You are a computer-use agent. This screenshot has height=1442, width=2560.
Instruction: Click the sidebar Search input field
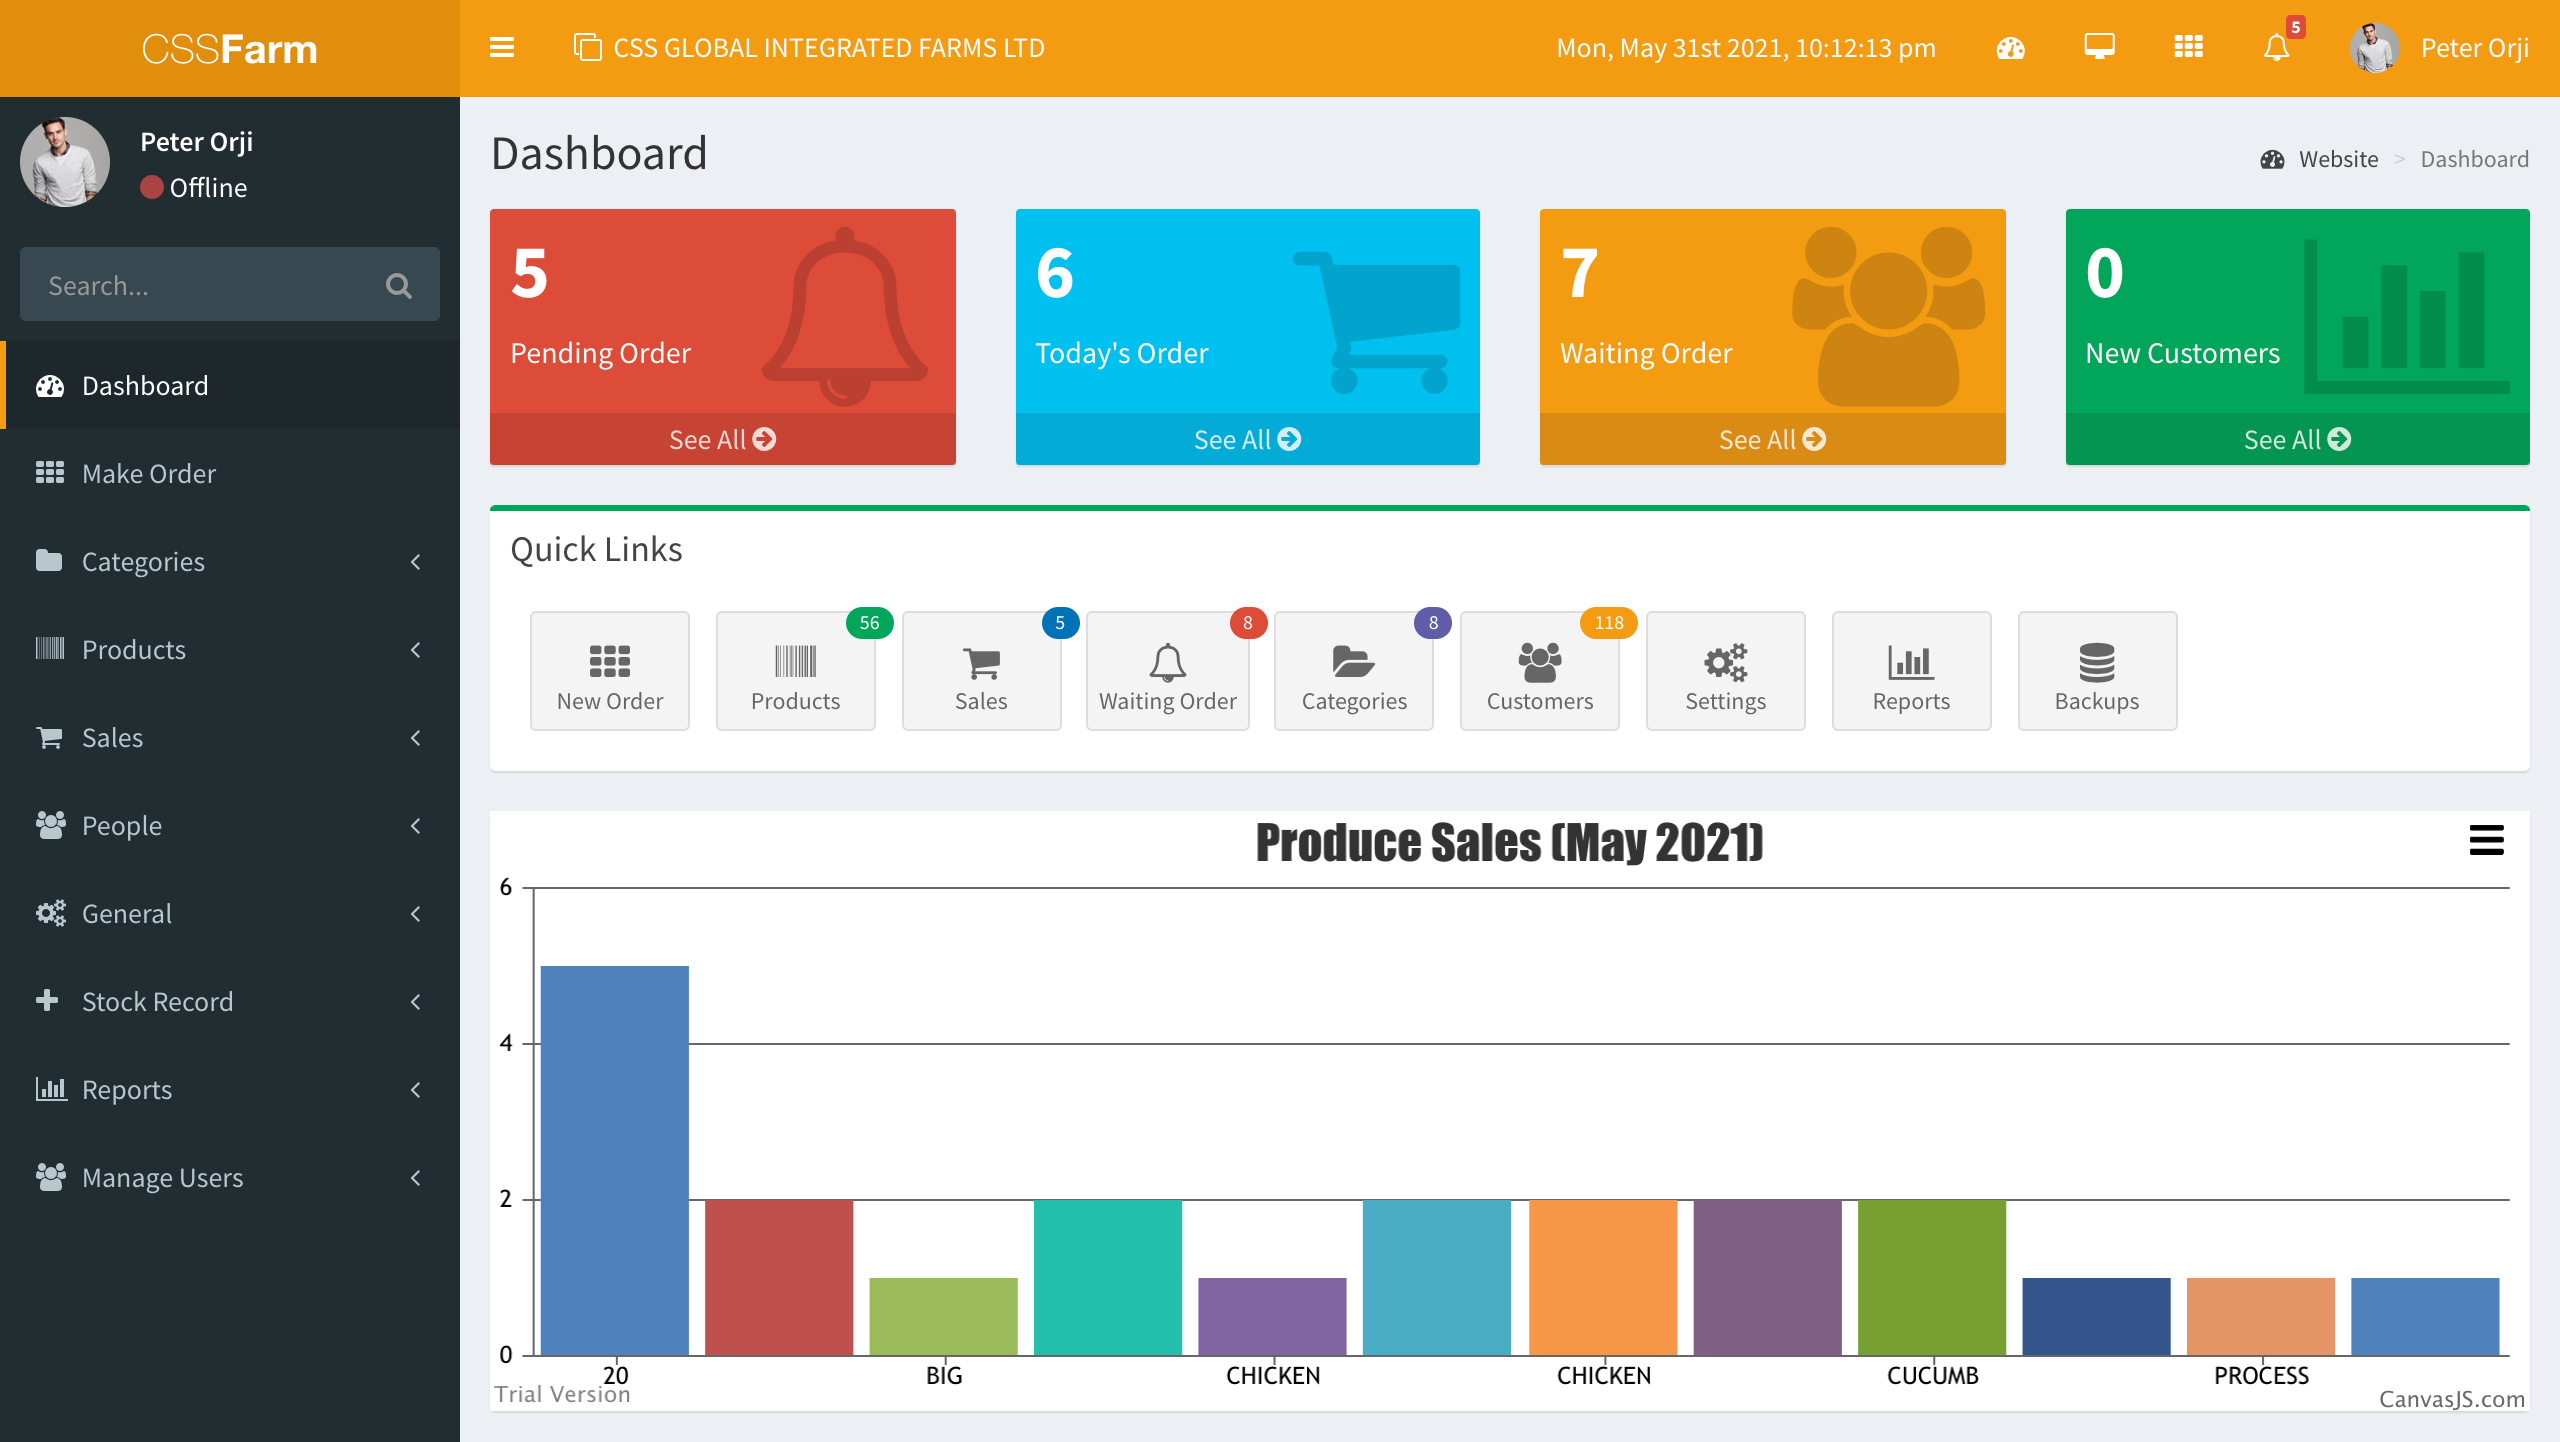[x=200, y=285]
